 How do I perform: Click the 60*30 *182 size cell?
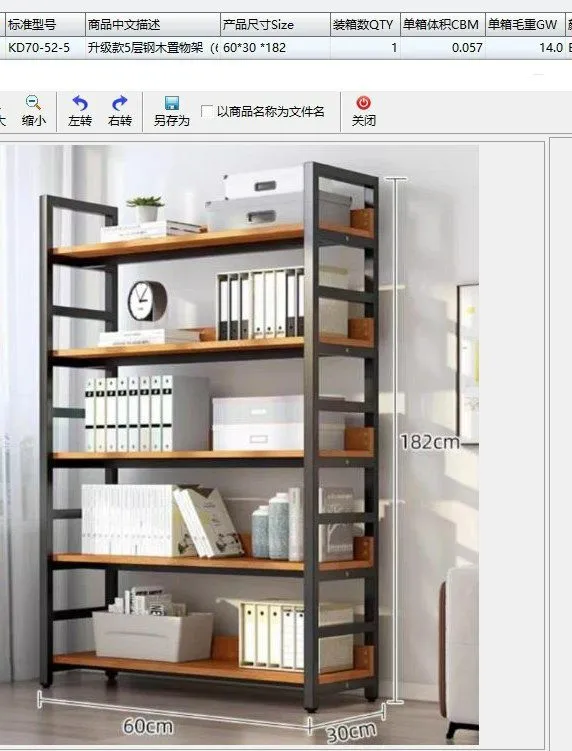click(275, 48)
